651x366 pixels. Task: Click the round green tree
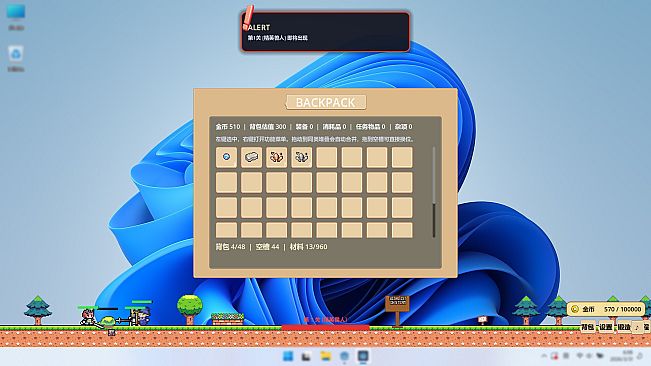pos(190,309)
